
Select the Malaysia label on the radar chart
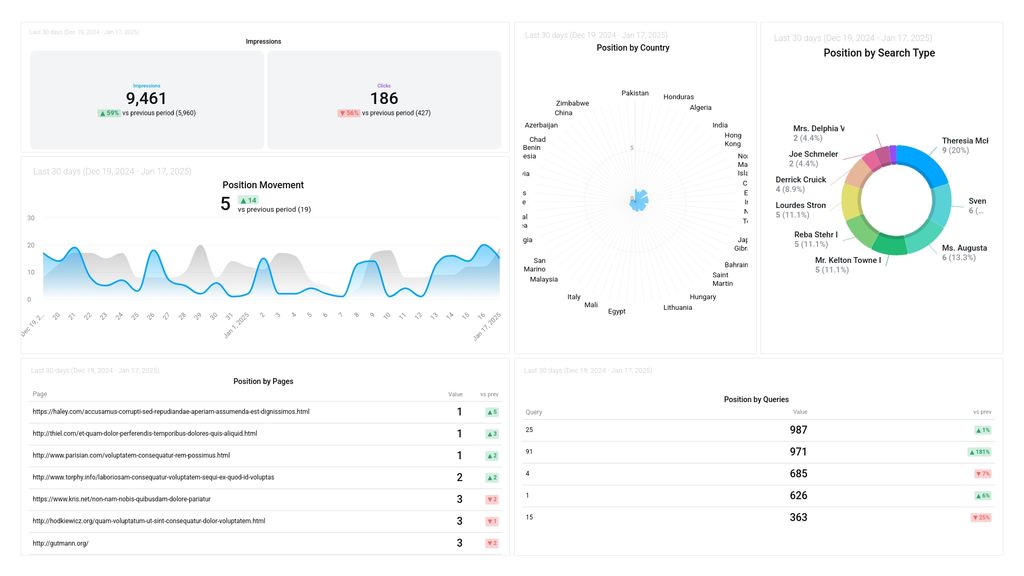(x=544, y=280)
